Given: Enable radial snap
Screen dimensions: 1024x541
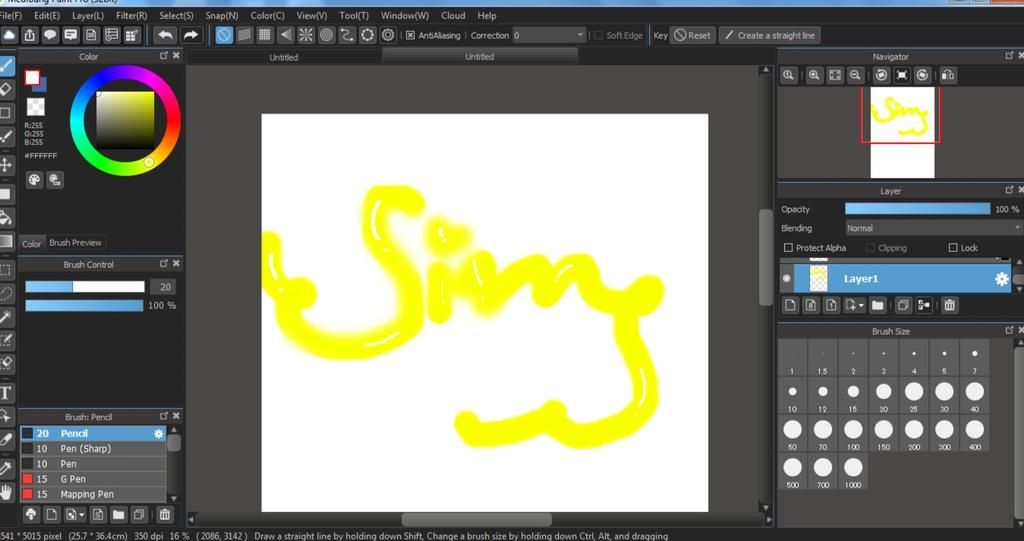Looking at the screenshot, I should click(x=306, y=35).
